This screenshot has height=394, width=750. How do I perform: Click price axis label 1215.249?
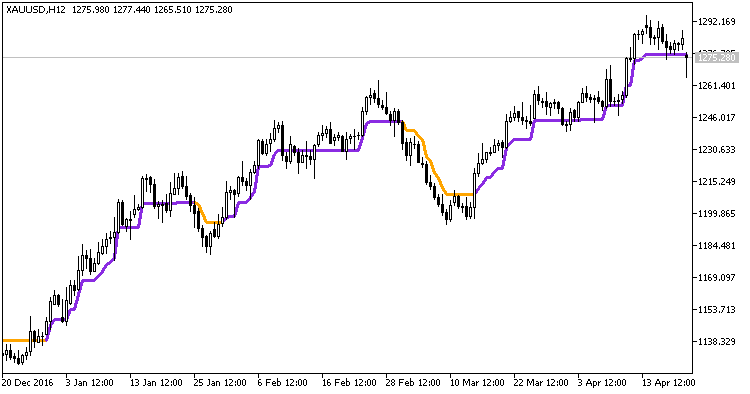[717, 182]
